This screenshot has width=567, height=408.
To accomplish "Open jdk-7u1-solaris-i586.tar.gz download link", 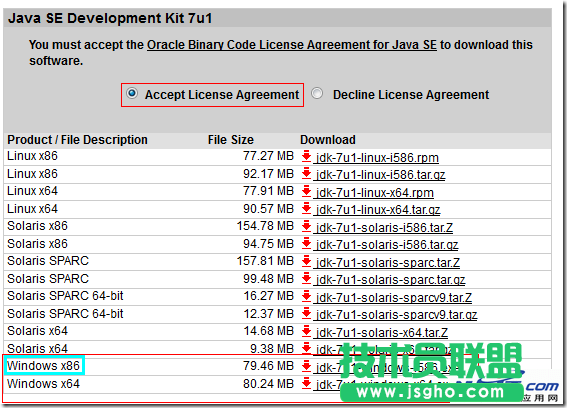I will coord(387,245).
